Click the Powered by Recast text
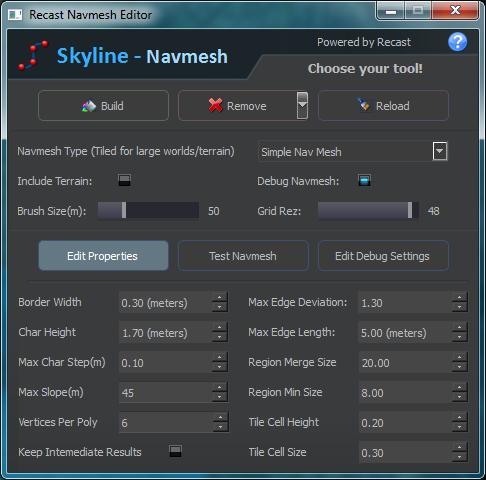This screenshot has height=480, width=486. (364, 42)
